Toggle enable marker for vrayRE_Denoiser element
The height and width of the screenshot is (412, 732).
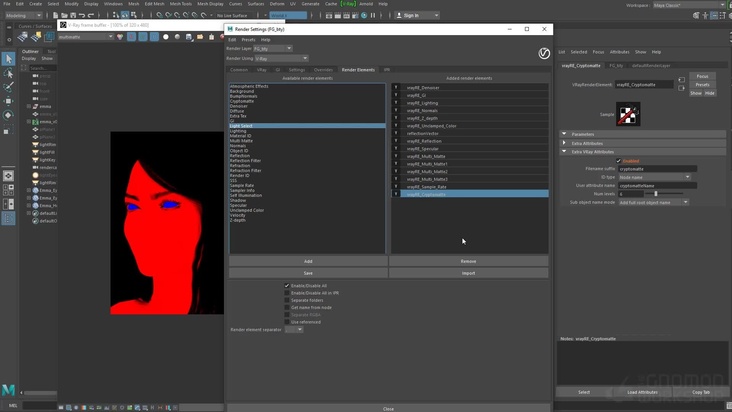point(396,87)
